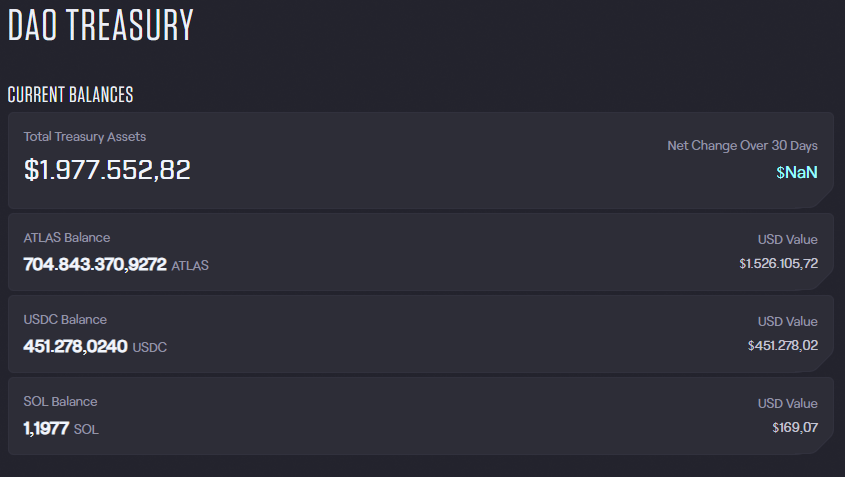The image size is (845, 477).
Task: Select the 1,1977 SOL balance figure
Action: click(46, 429)
